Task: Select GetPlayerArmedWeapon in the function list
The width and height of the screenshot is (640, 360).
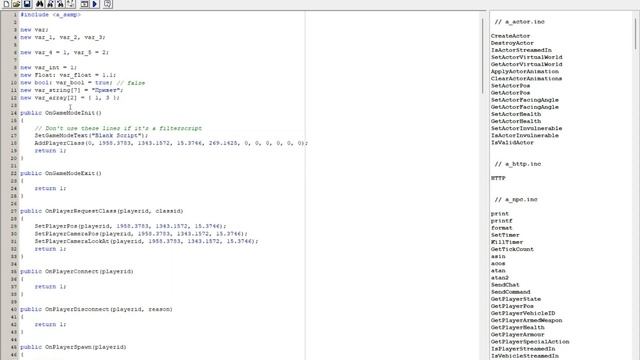Action: pyautogui.click(x=526, y=320)
